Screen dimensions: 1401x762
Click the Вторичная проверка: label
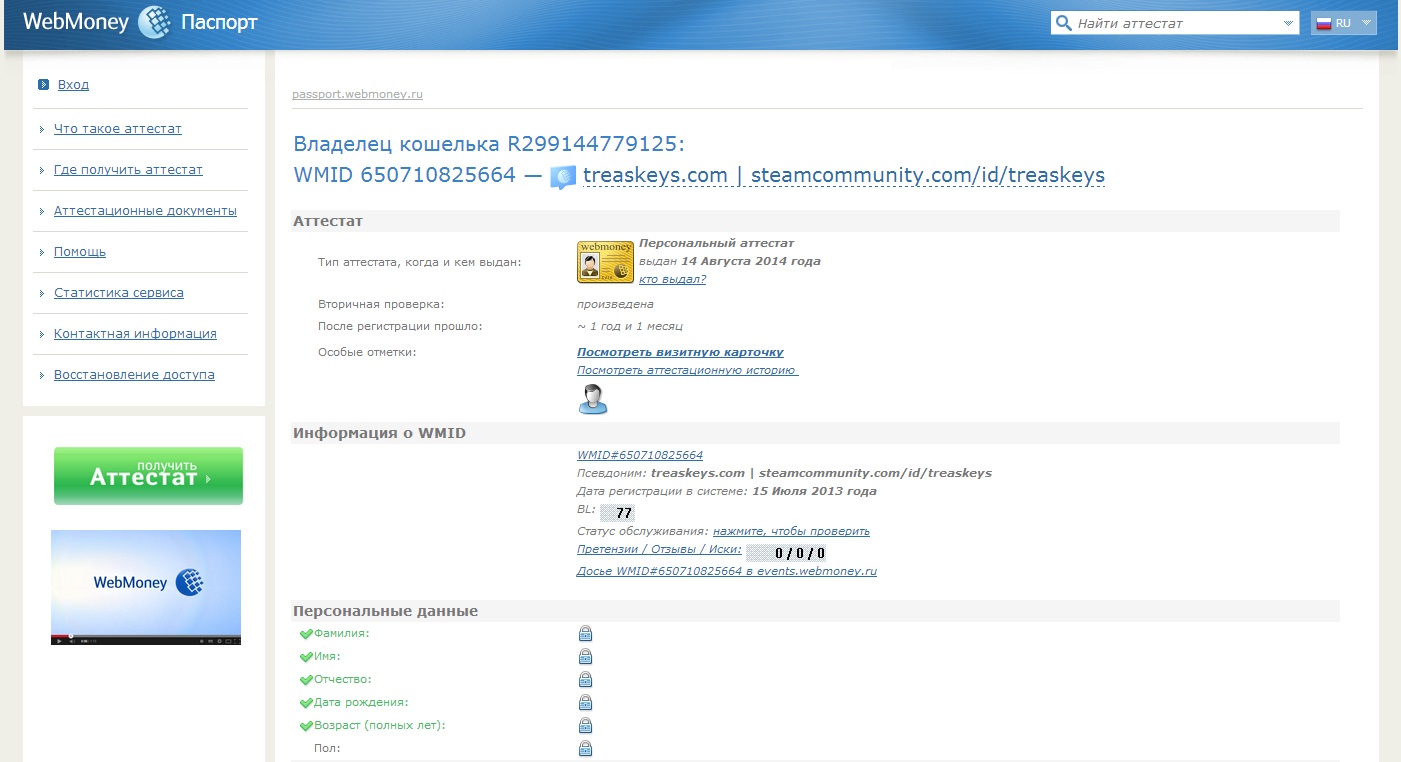click(x=381, y=304)
